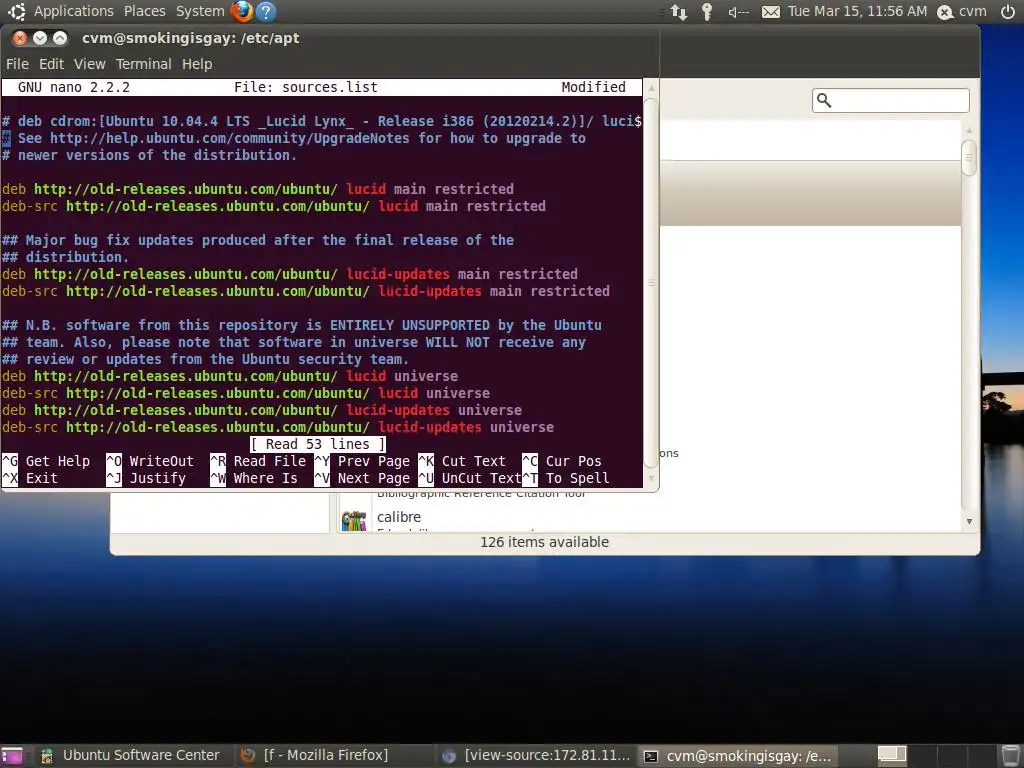Open the cvm user status menu
Screen dimensions: 1024x768
961,11
